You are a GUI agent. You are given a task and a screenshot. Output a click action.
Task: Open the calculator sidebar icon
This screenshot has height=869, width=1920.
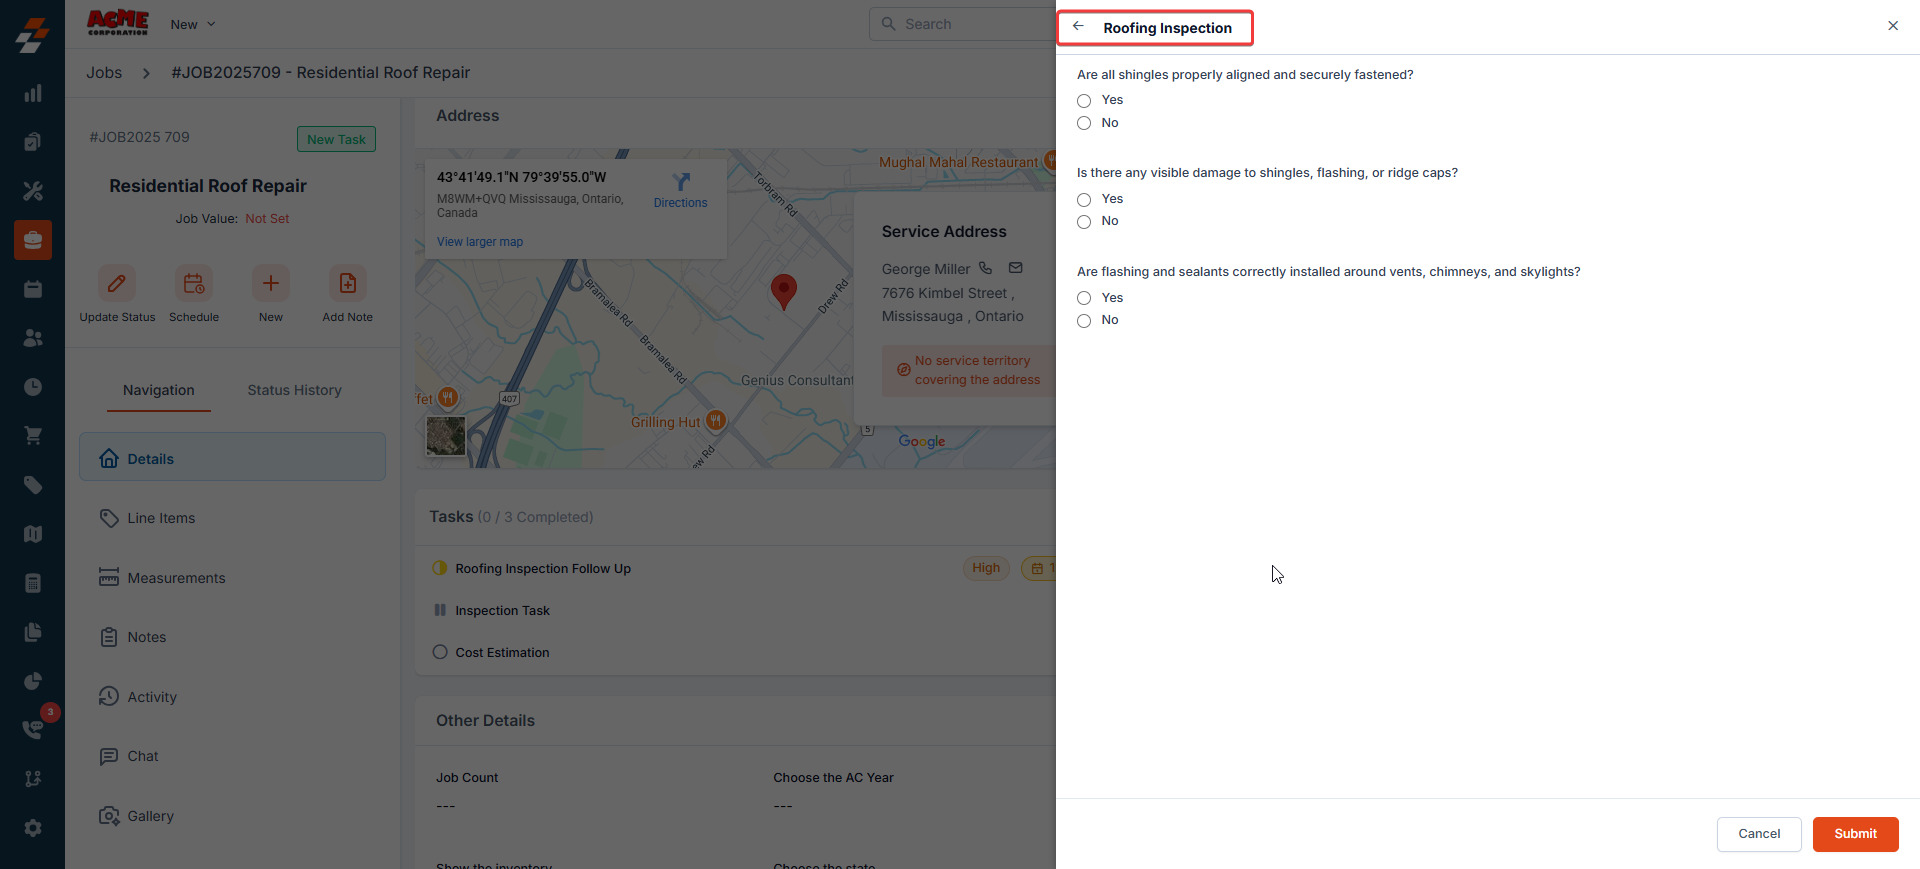(33, 583)
